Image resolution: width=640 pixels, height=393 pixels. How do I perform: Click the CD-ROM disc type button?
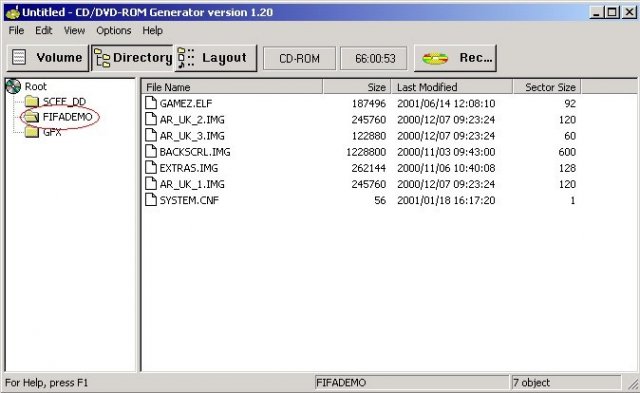click(x=299, y=58)
